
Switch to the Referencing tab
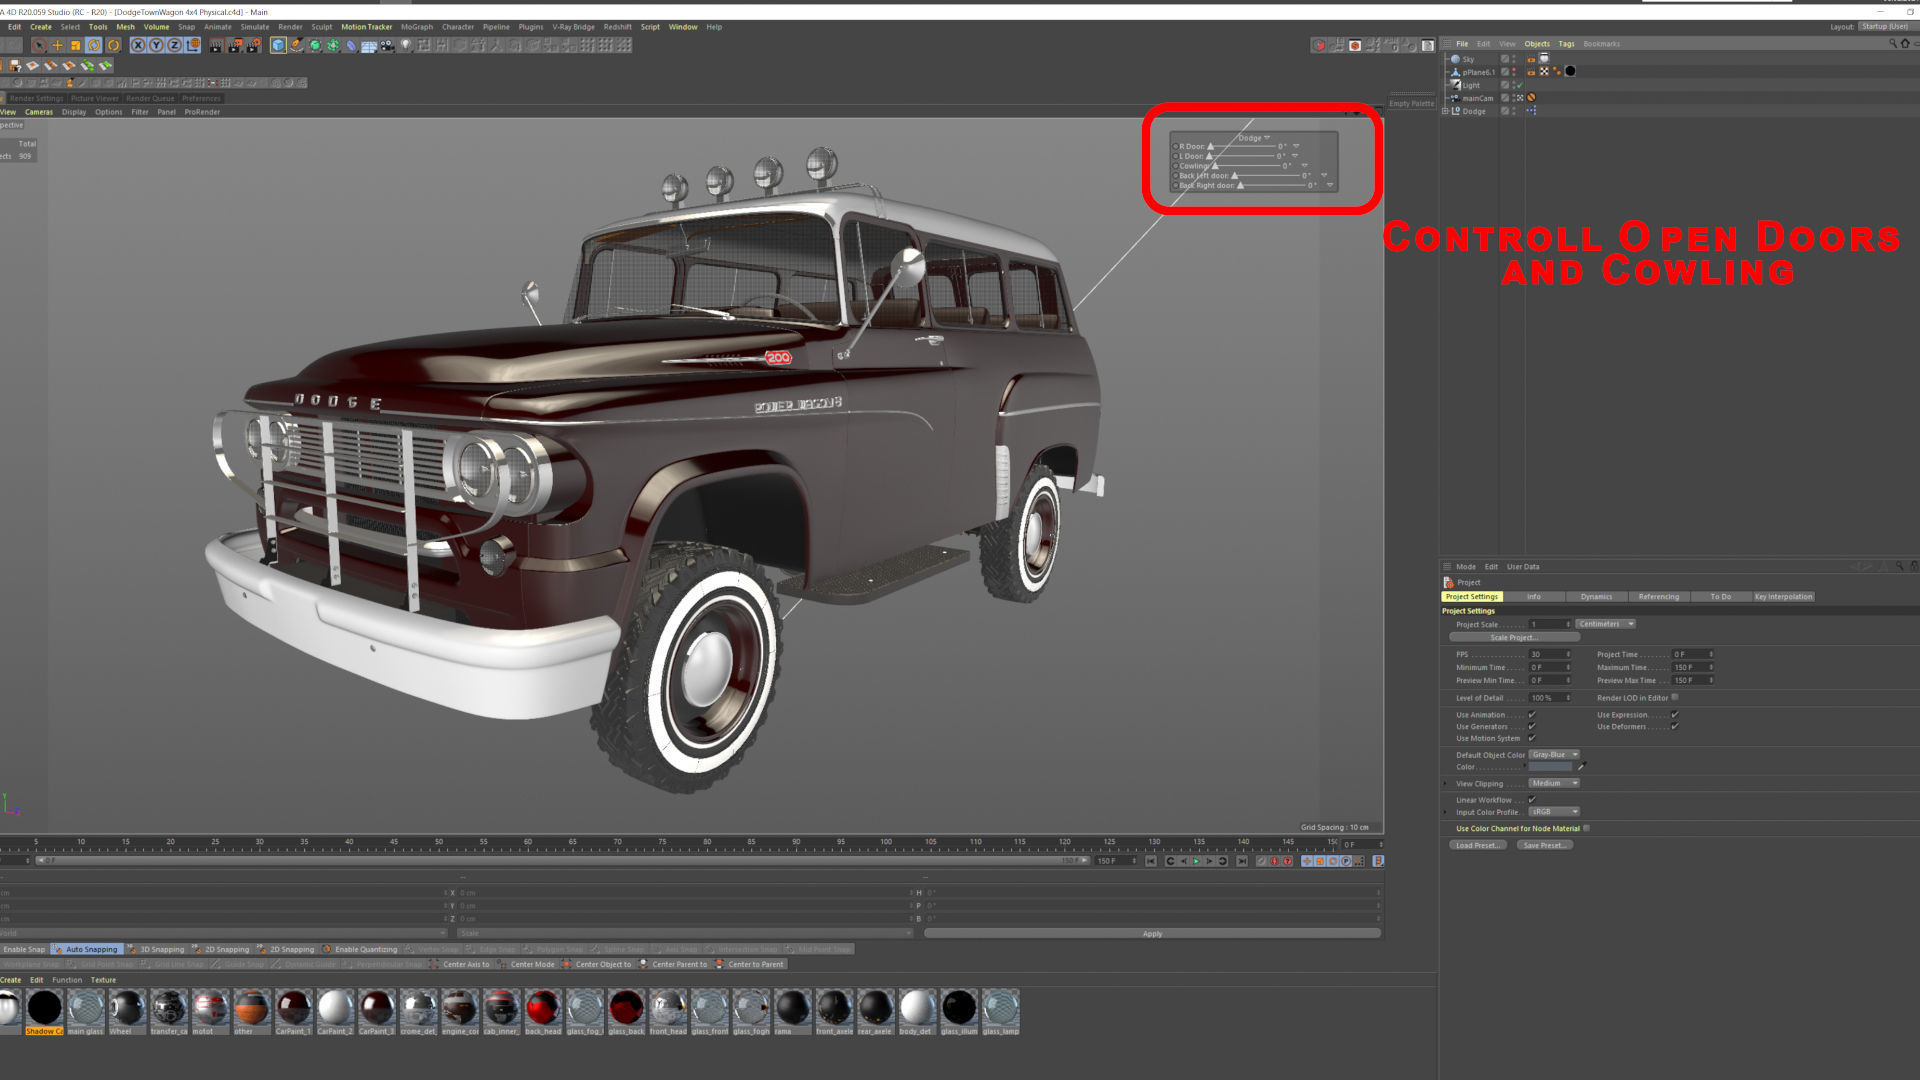pos(1658,597)
